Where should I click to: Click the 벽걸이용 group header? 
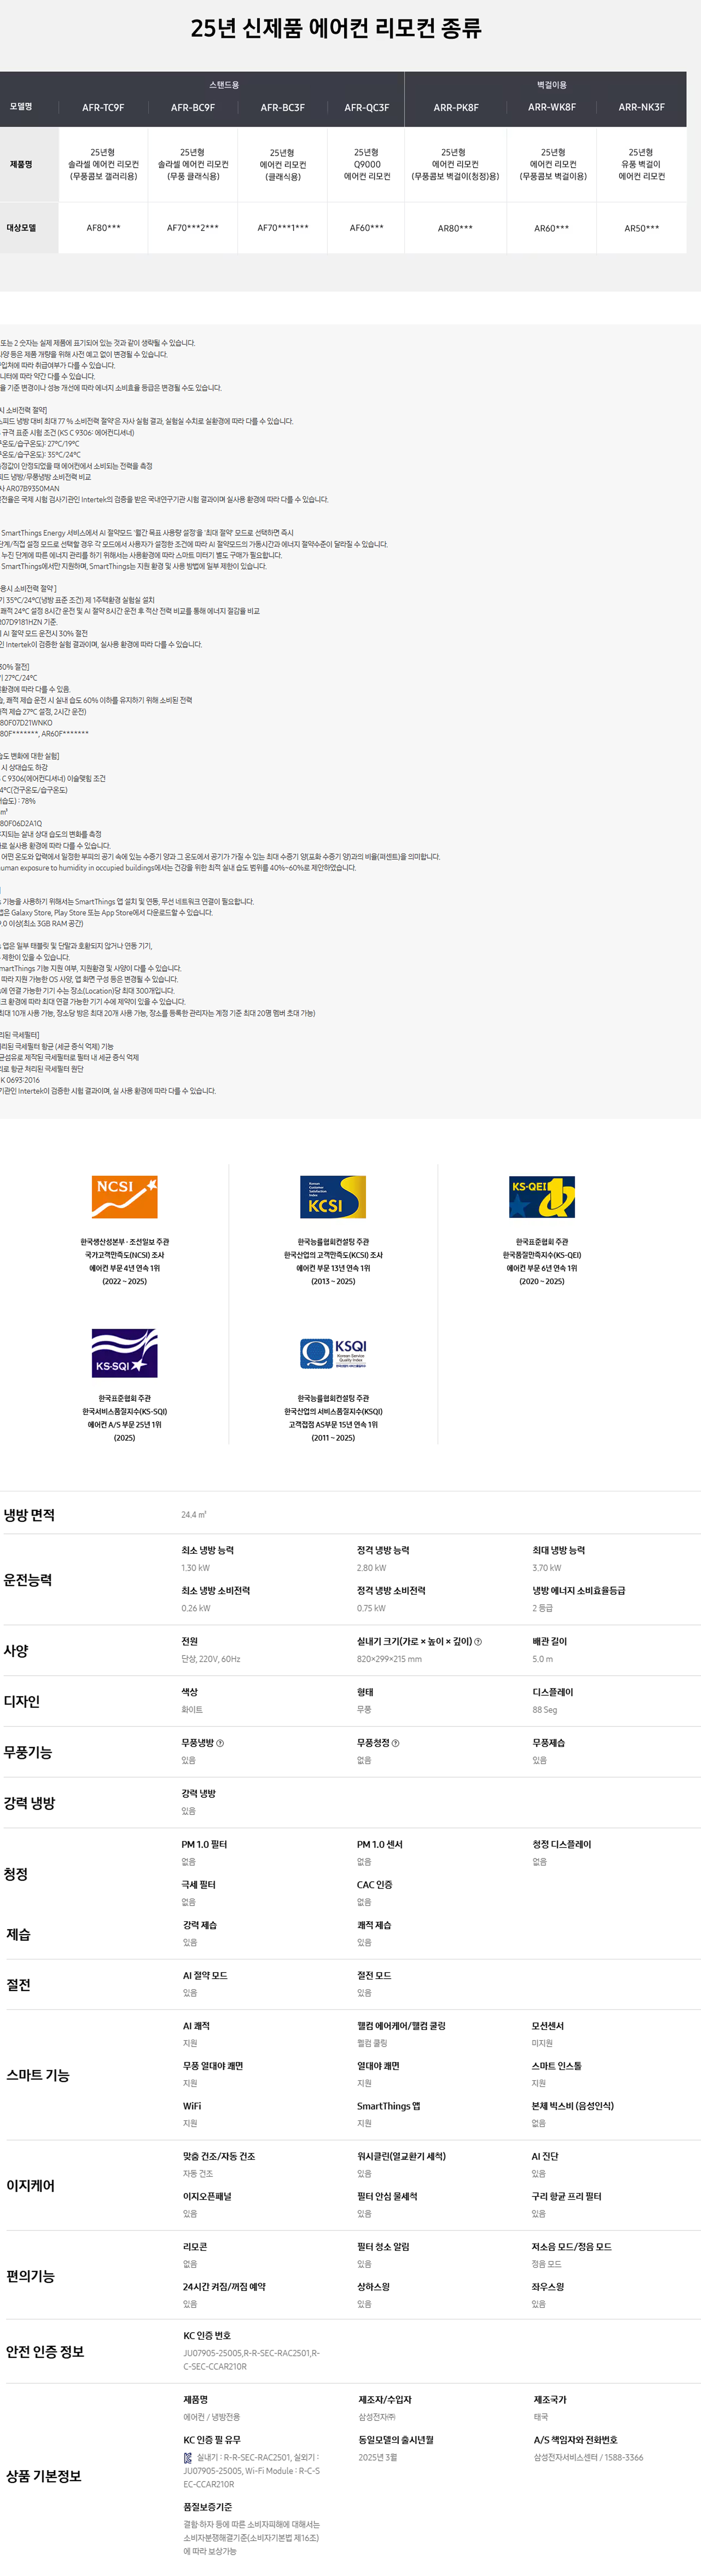(x=552, y=85)
